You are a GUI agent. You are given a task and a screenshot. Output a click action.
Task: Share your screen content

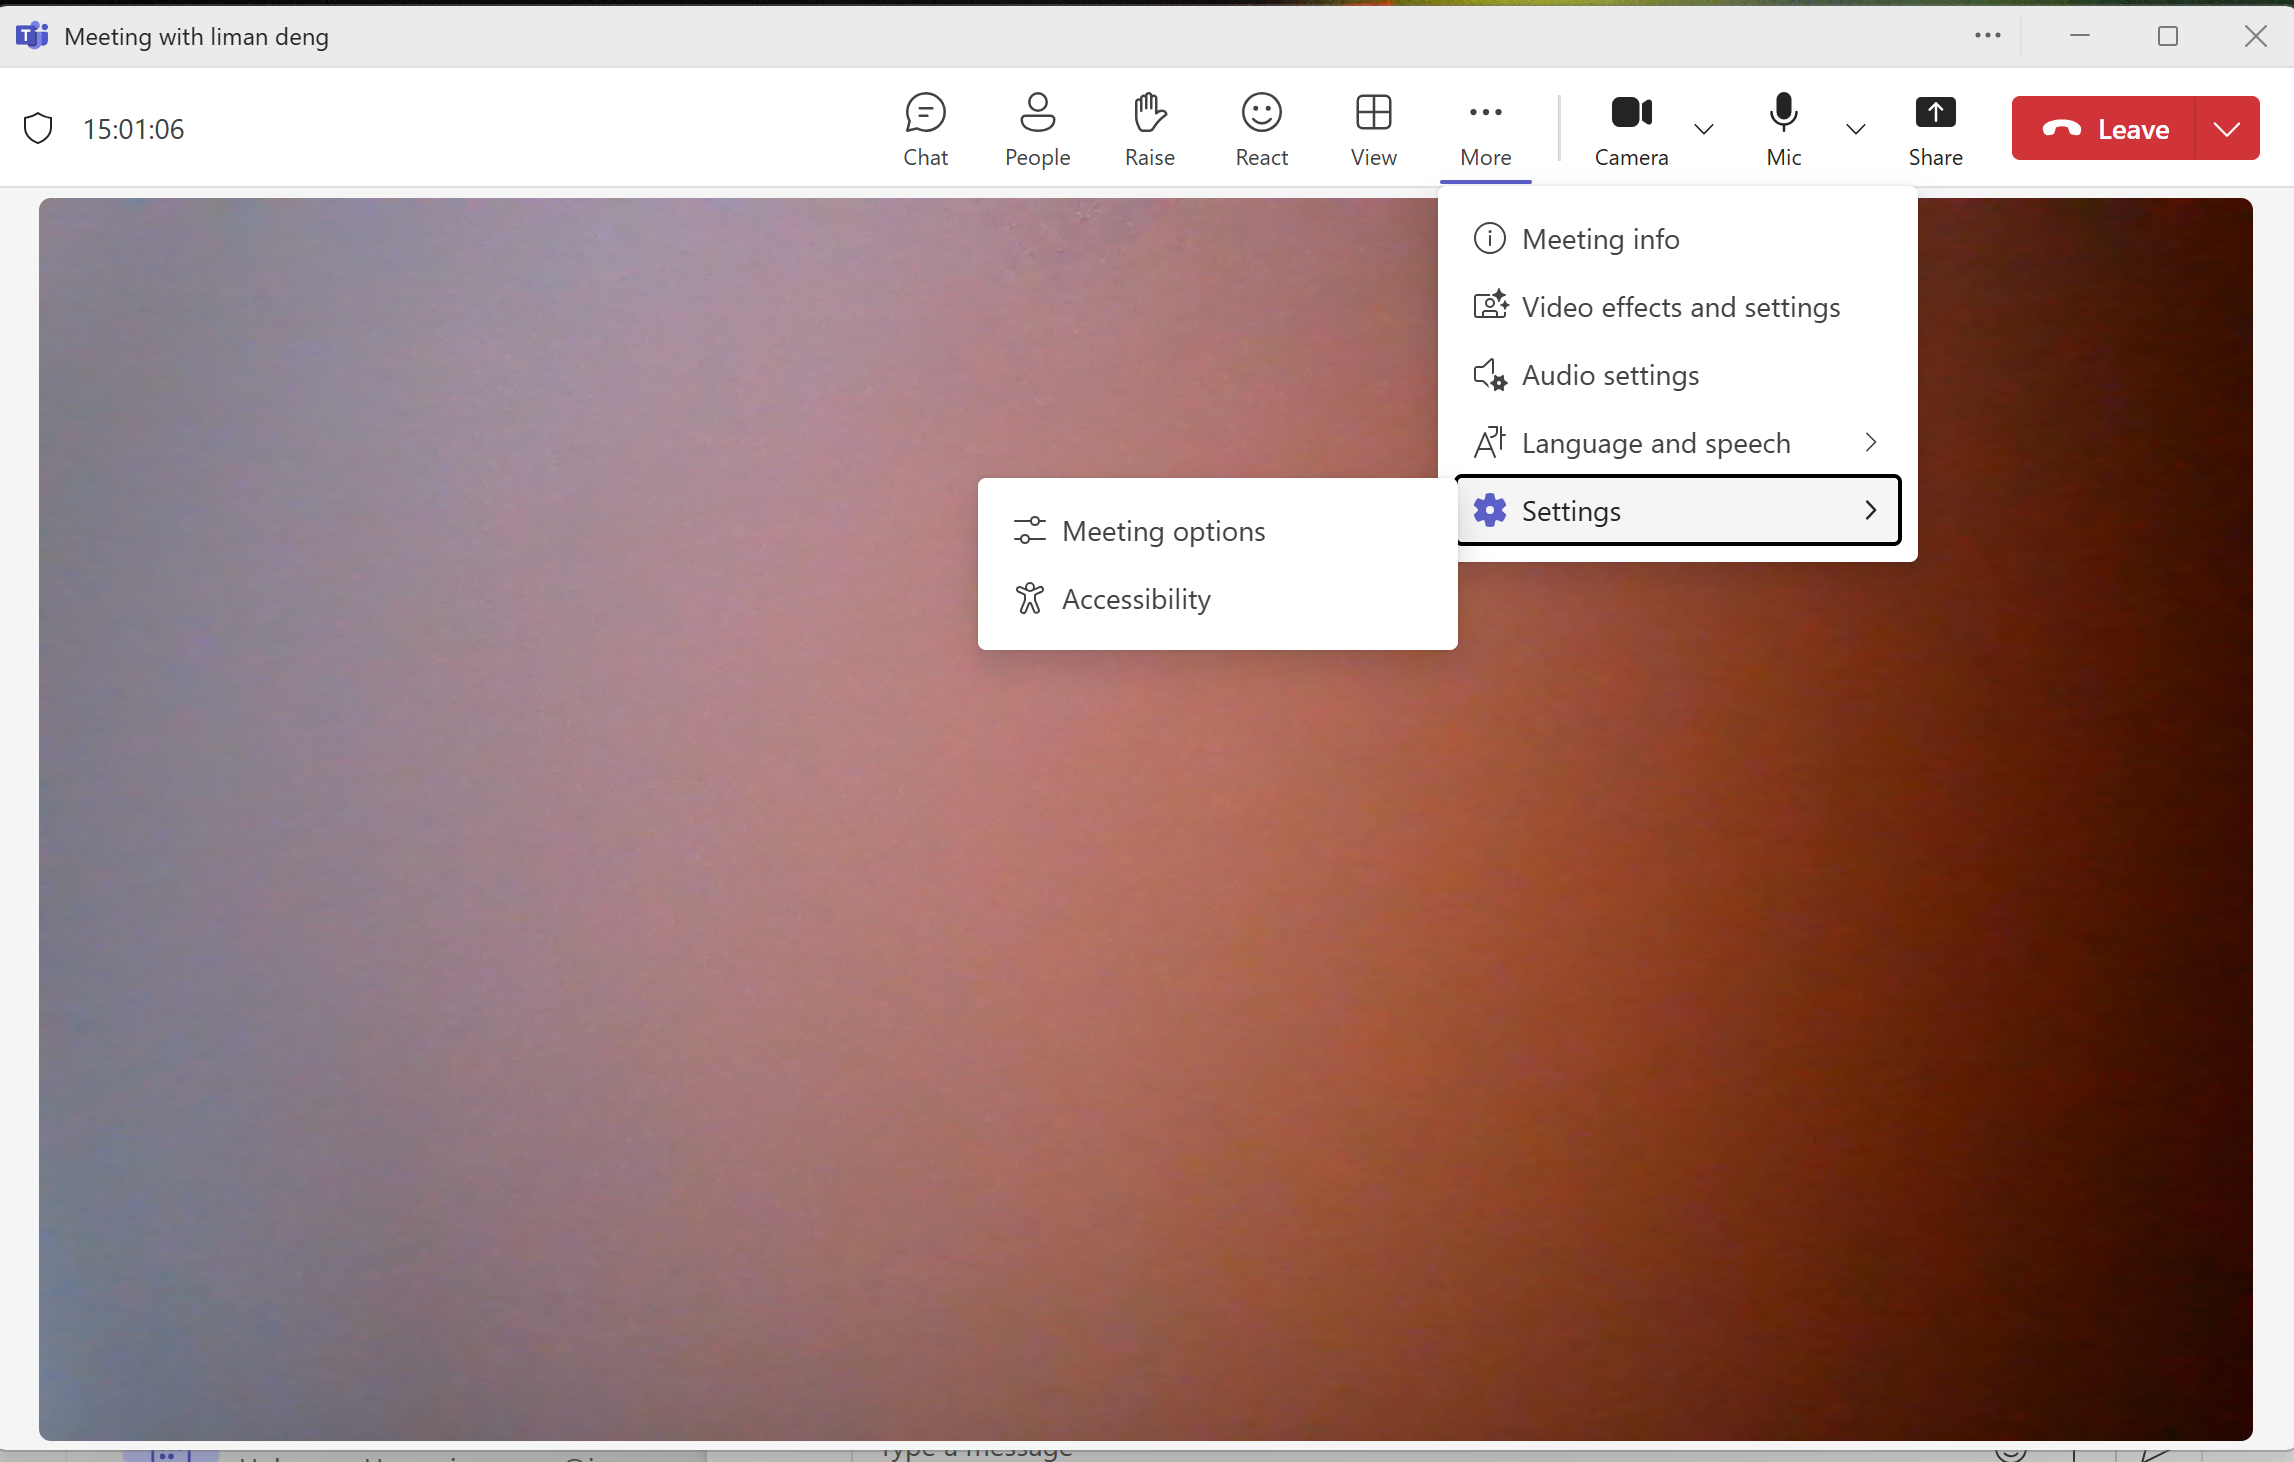pyautogui.click(x=1935, y=129)
